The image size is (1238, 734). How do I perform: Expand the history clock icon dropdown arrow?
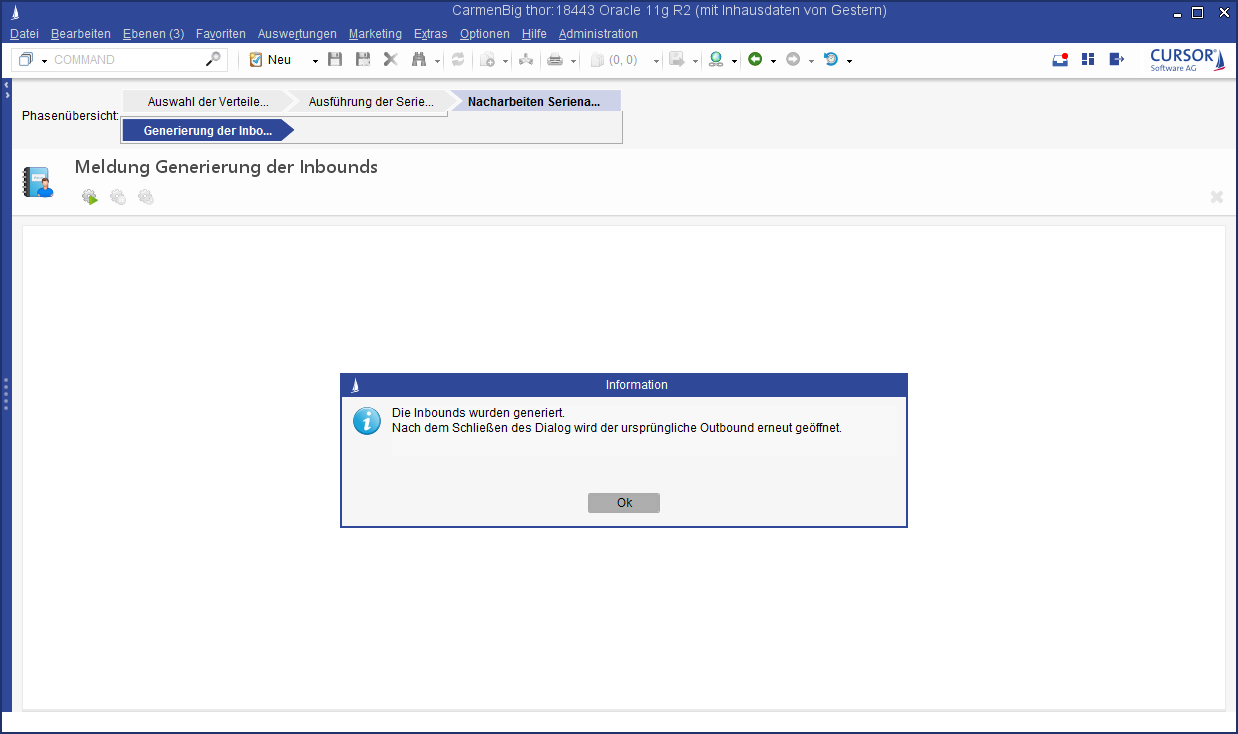coord(849,61)
